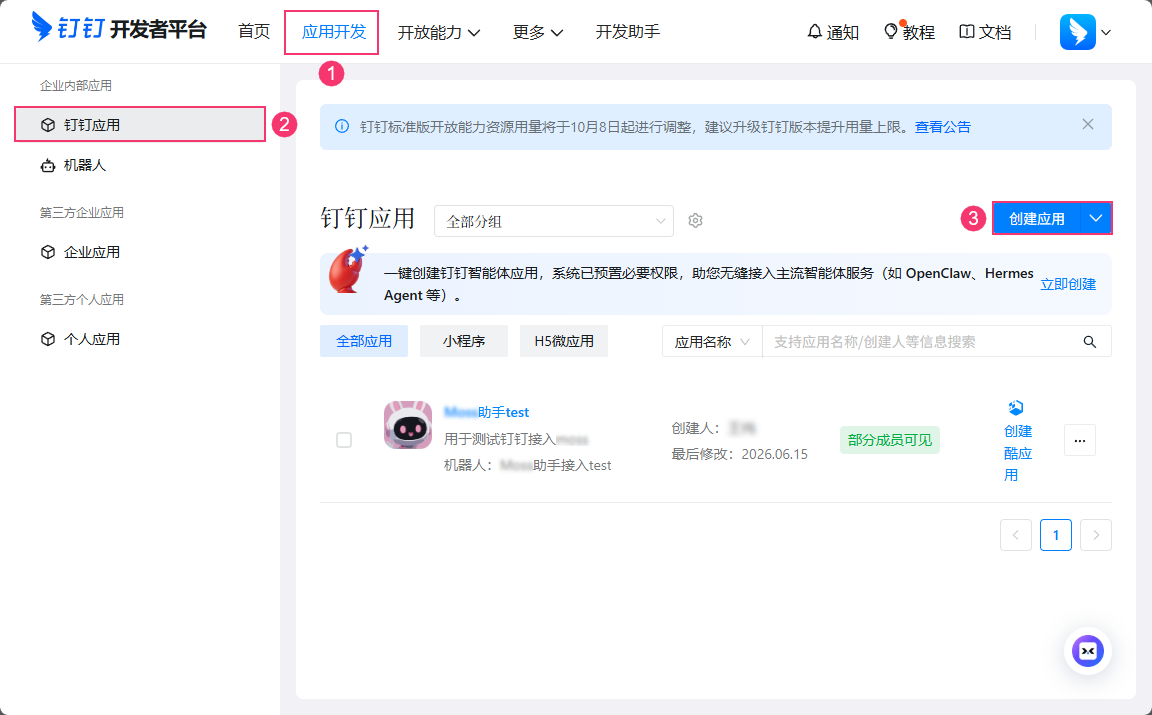Click the search magnifier icon

(x=1090, y=342)
